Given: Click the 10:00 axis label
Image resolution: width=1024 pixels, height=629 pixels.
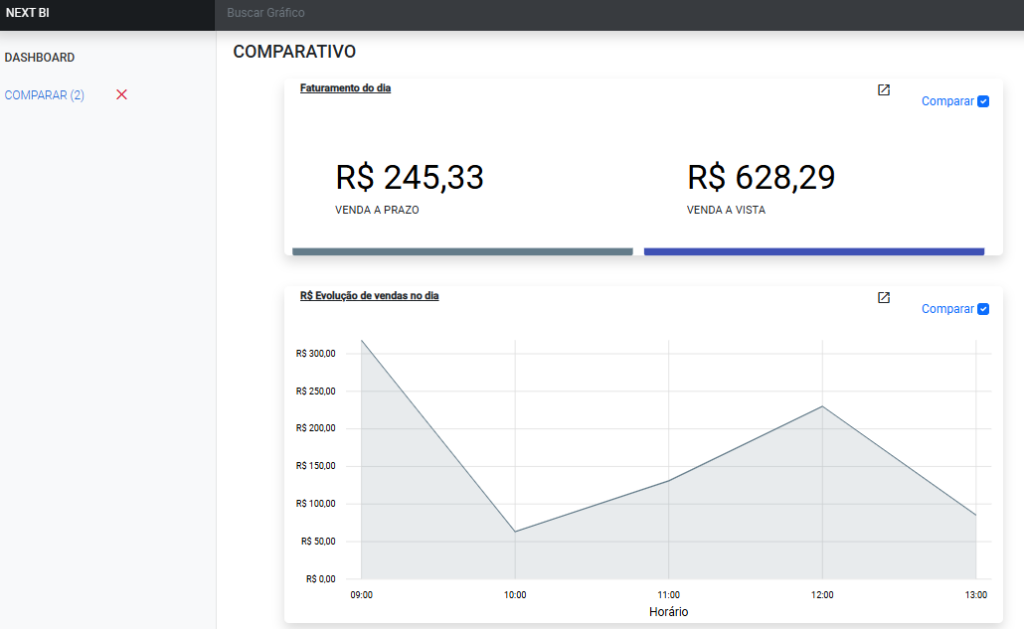Looking at the screenshot, I should coord(515,595).
